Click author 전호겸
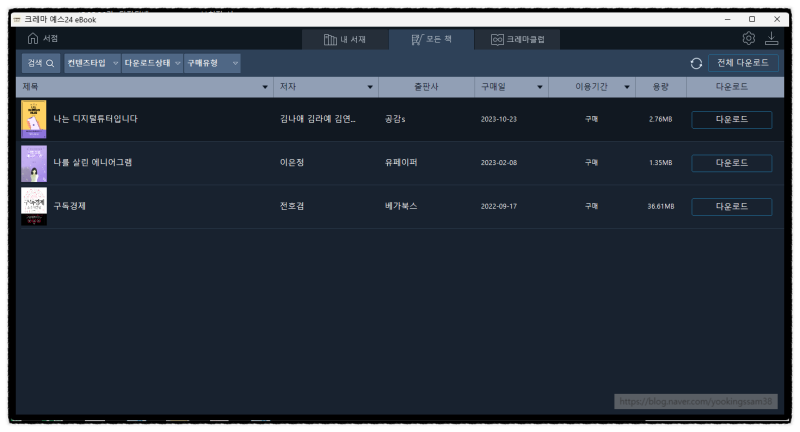This screenshot has width=800, height=432. click(x=292, y=206)
